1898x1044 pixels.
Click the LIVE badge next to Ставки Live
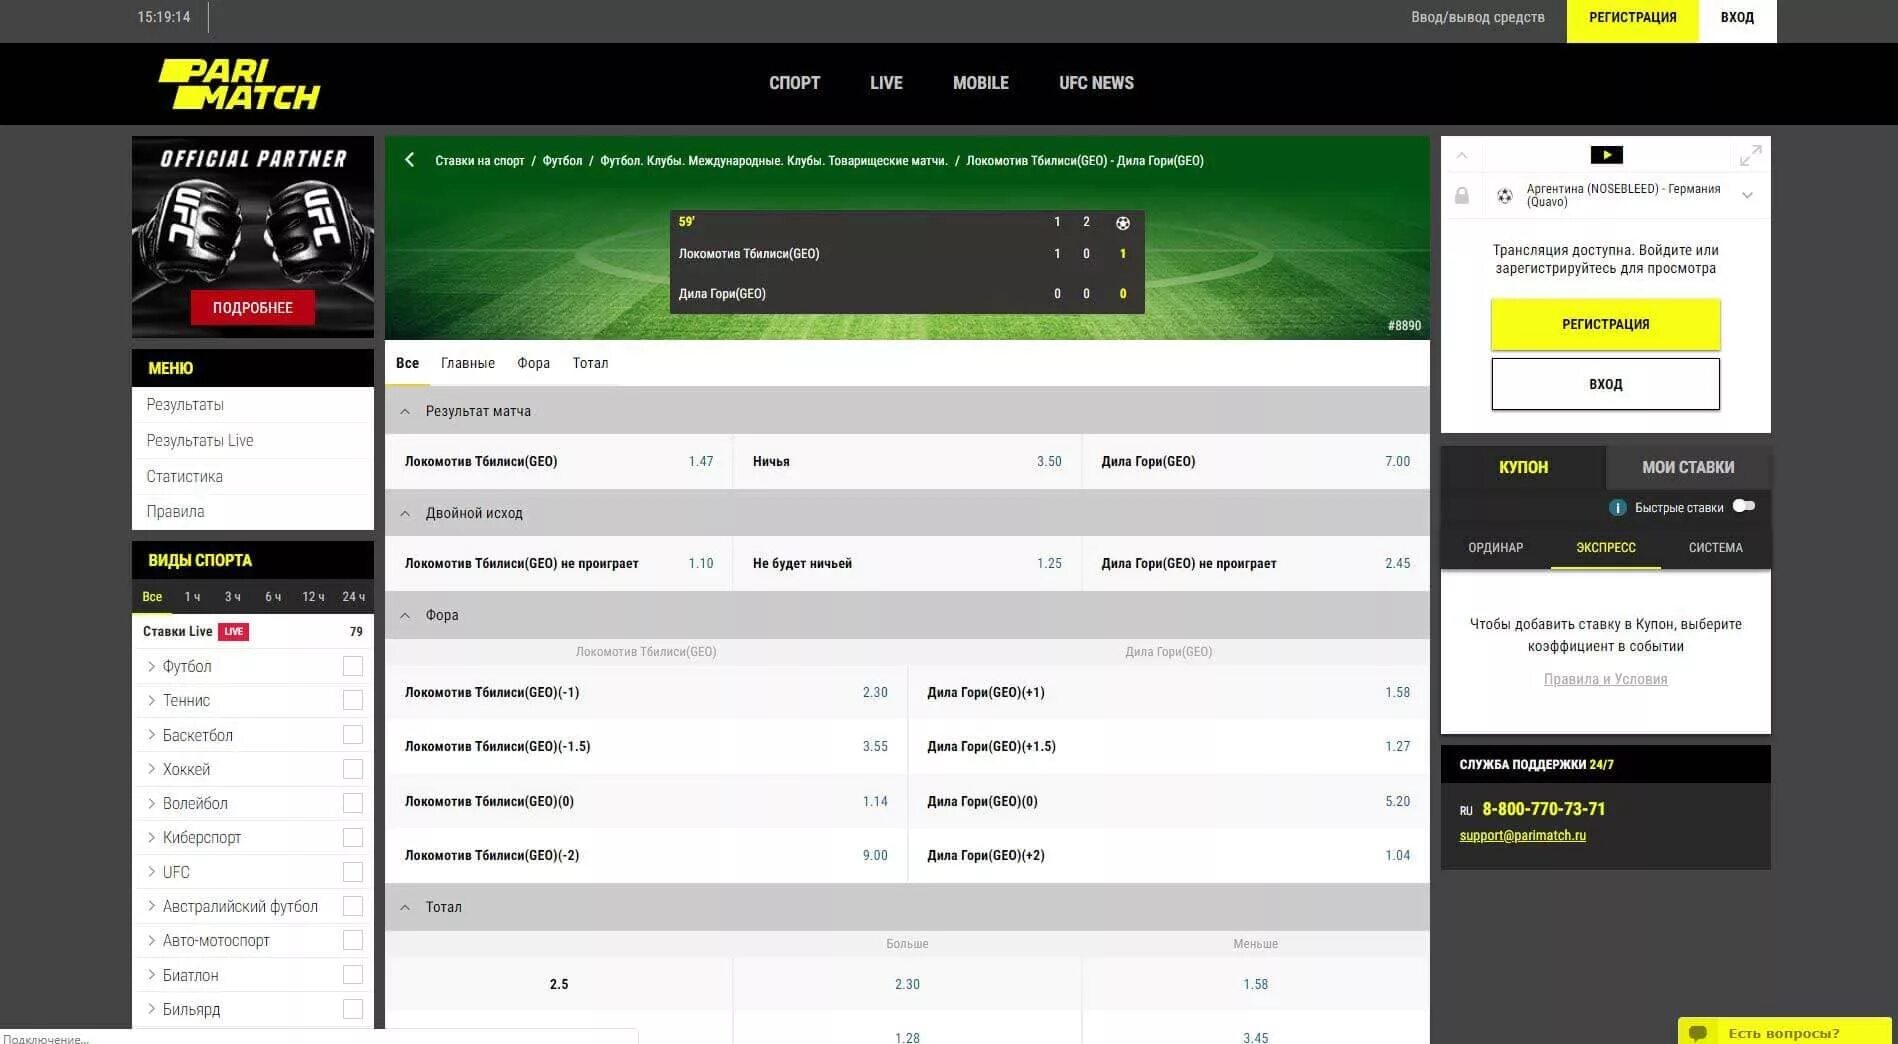[234, 631]
